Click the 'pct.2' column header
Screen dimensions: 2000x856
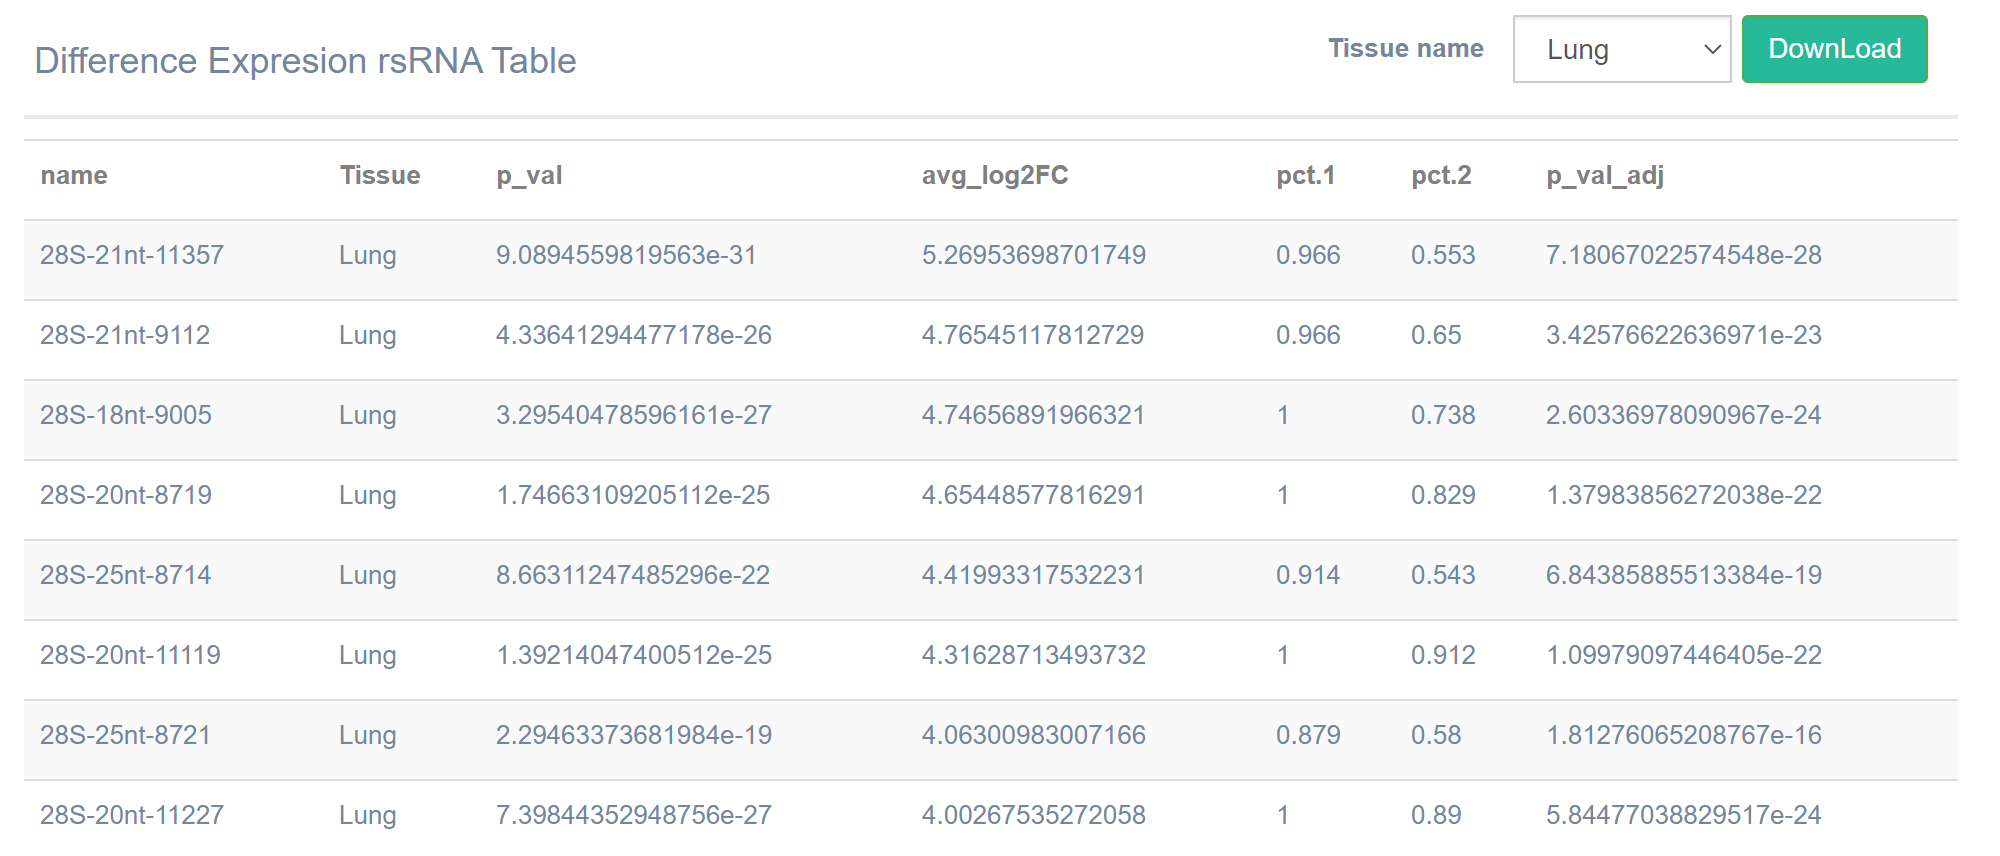[x=1441, y=176]
